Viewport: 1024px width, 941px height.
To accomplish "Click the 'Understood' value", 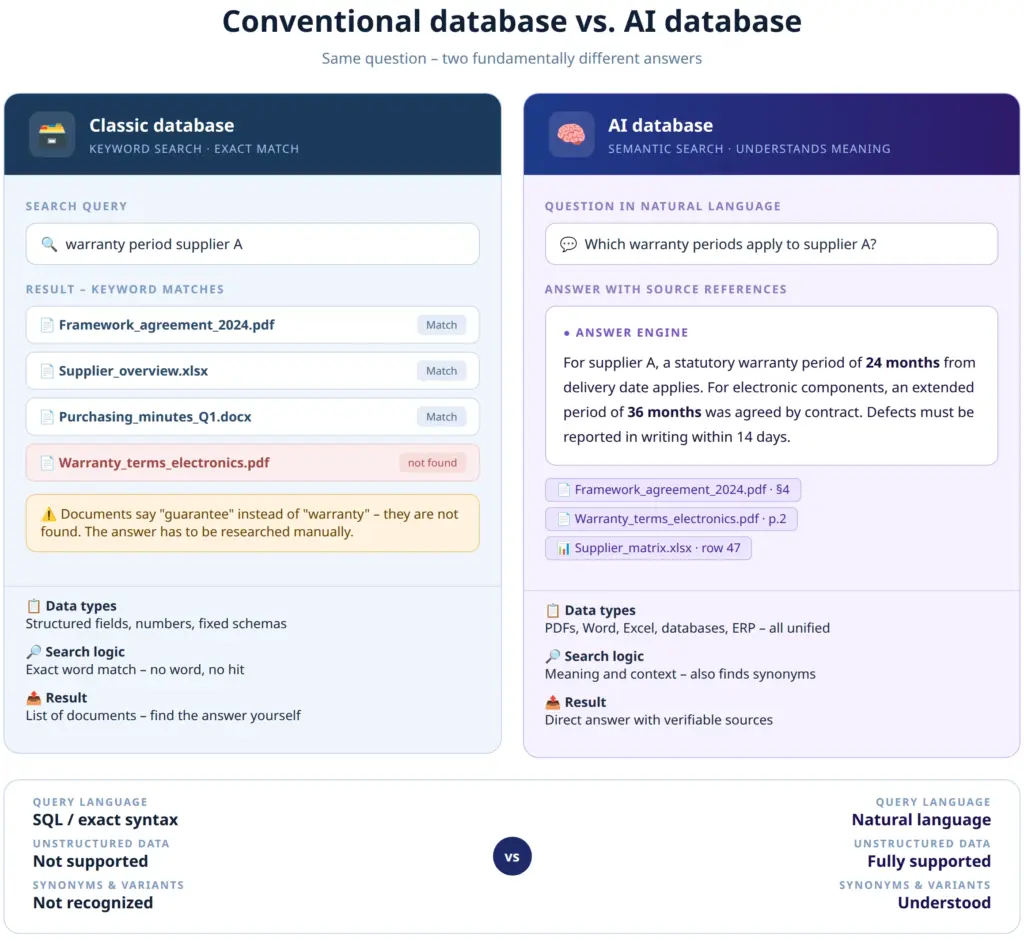I will point(944,903).
